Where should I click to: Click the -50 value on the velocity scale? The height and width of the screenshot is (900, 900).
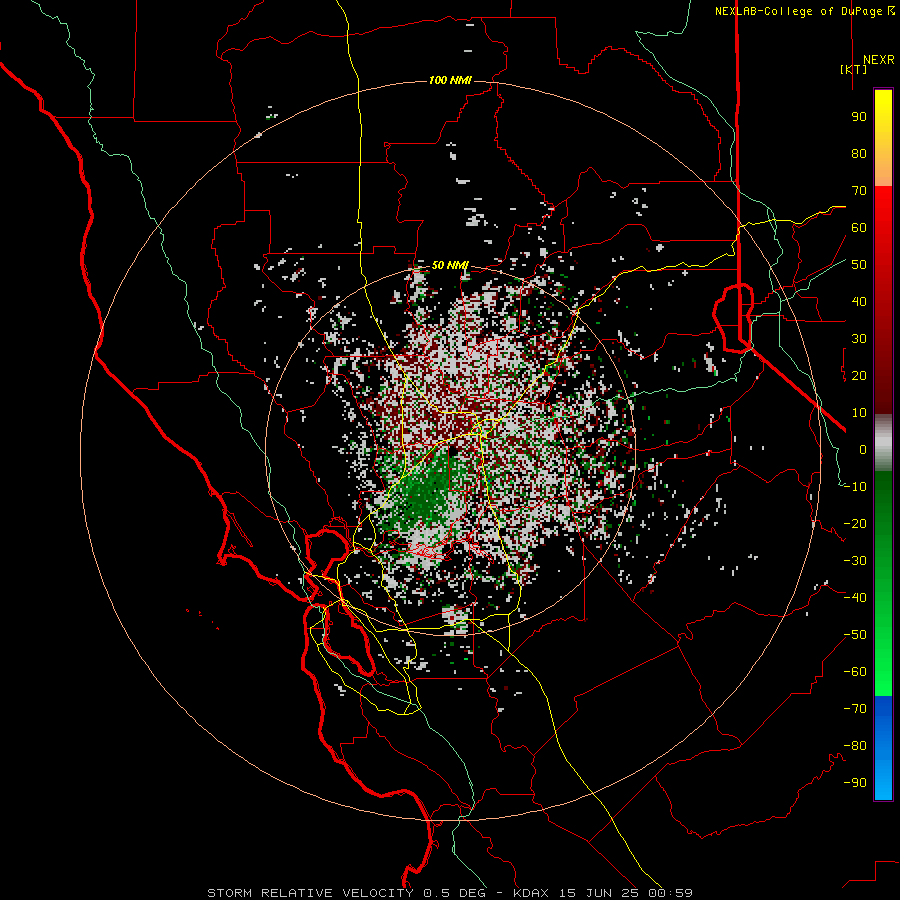(x=855, y=635)
